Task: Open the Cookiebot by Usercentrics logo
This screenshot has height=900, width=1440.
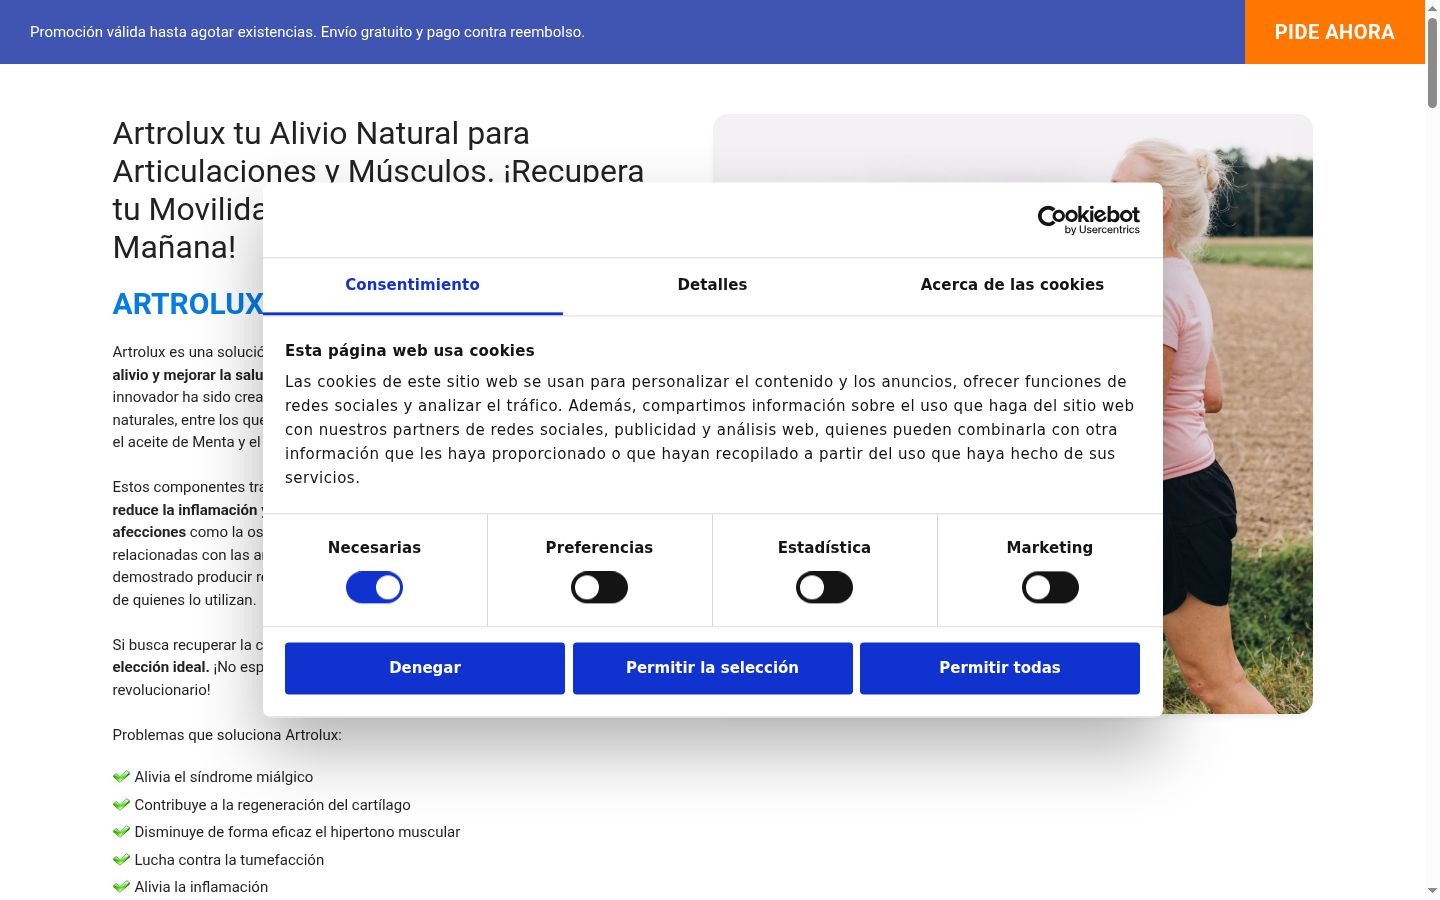Action: tap(1088, 220)
